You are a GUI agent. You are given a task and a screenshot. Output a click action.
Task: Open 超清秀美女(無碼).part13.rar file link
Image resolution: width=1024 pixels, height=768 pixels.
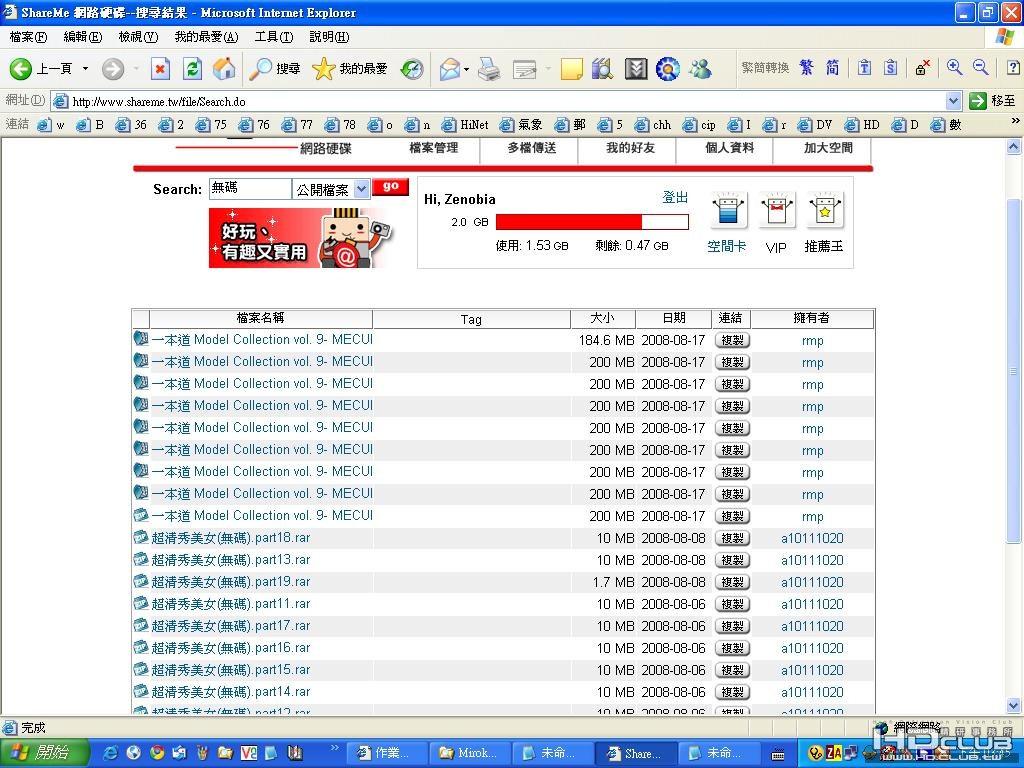point(231,560)
